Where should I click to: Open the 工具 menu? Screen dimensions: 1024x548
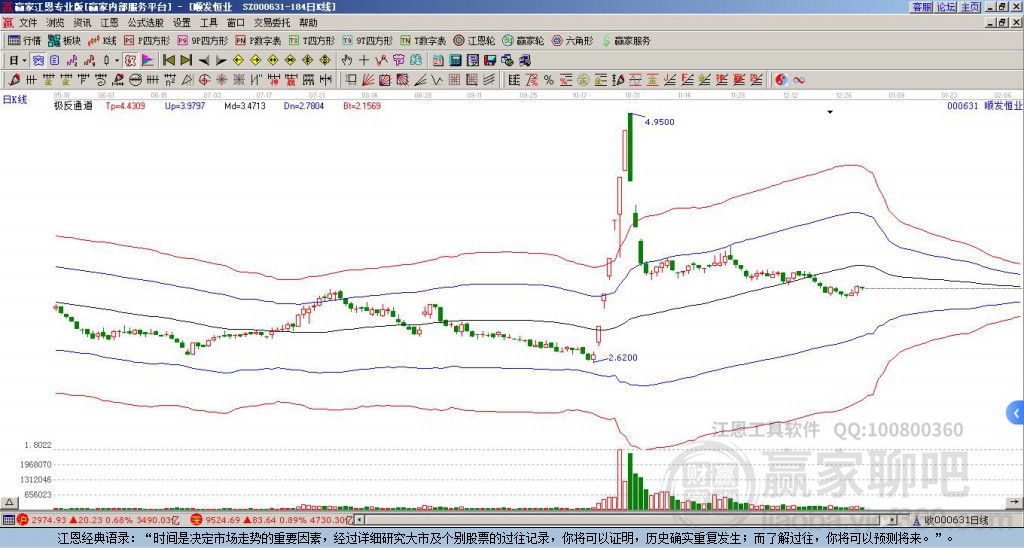(x=209, y=23)
